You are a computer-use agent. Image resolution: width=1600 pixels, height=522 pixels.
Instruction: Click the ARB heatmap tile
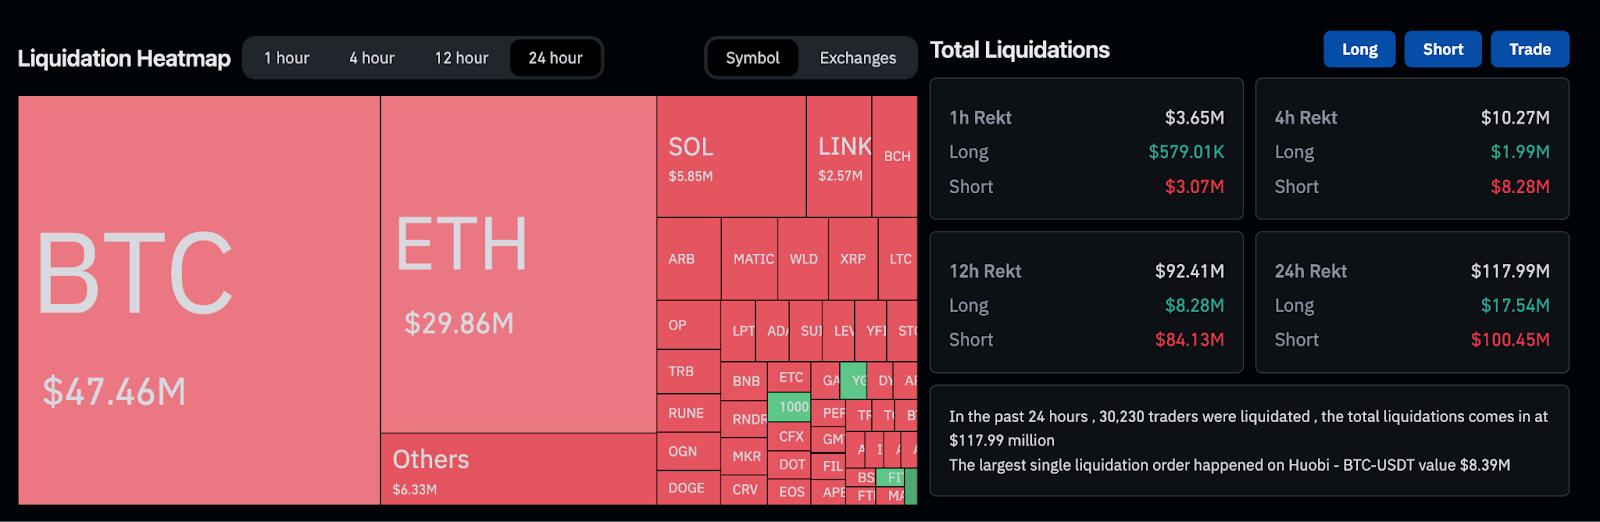[x=689, y=259]
